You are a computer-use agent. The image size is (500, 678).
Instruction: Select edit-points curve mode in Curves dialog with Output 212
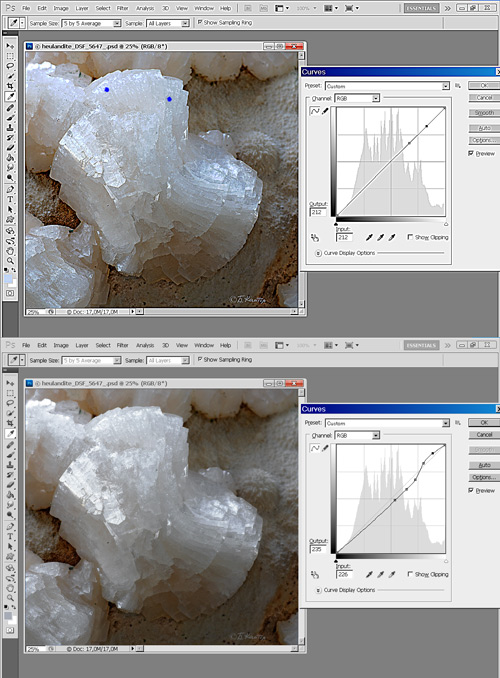click(315, 111)
